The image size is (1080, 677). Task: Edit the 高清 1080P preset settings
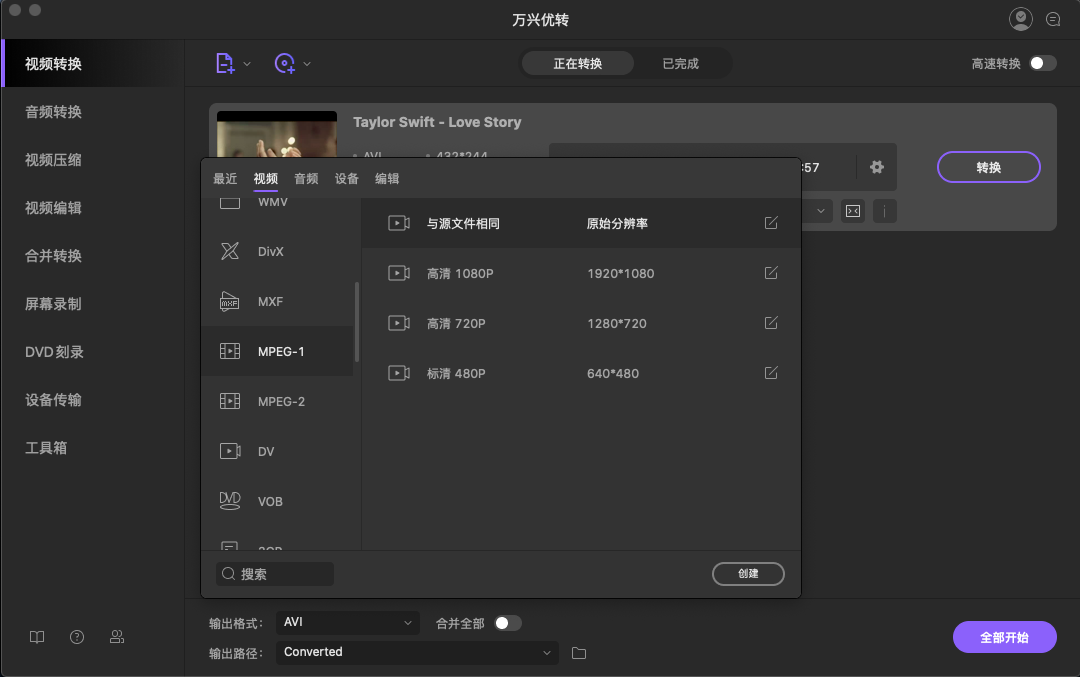pos(770,272)
